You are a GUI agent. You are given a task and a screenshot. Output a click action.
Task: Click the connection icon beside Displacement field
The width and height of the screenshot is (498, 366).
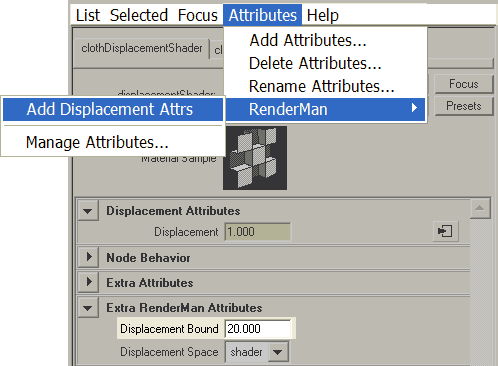click(445, 231)
